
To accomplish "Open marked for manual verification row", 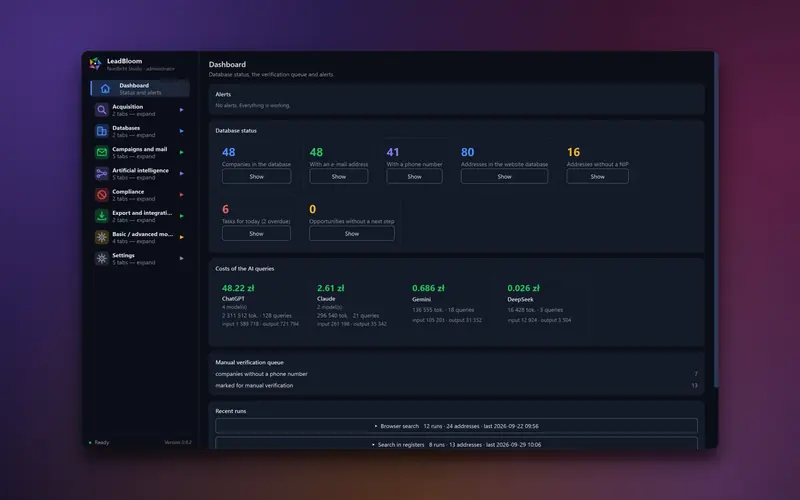I will [x=456, y=386].
